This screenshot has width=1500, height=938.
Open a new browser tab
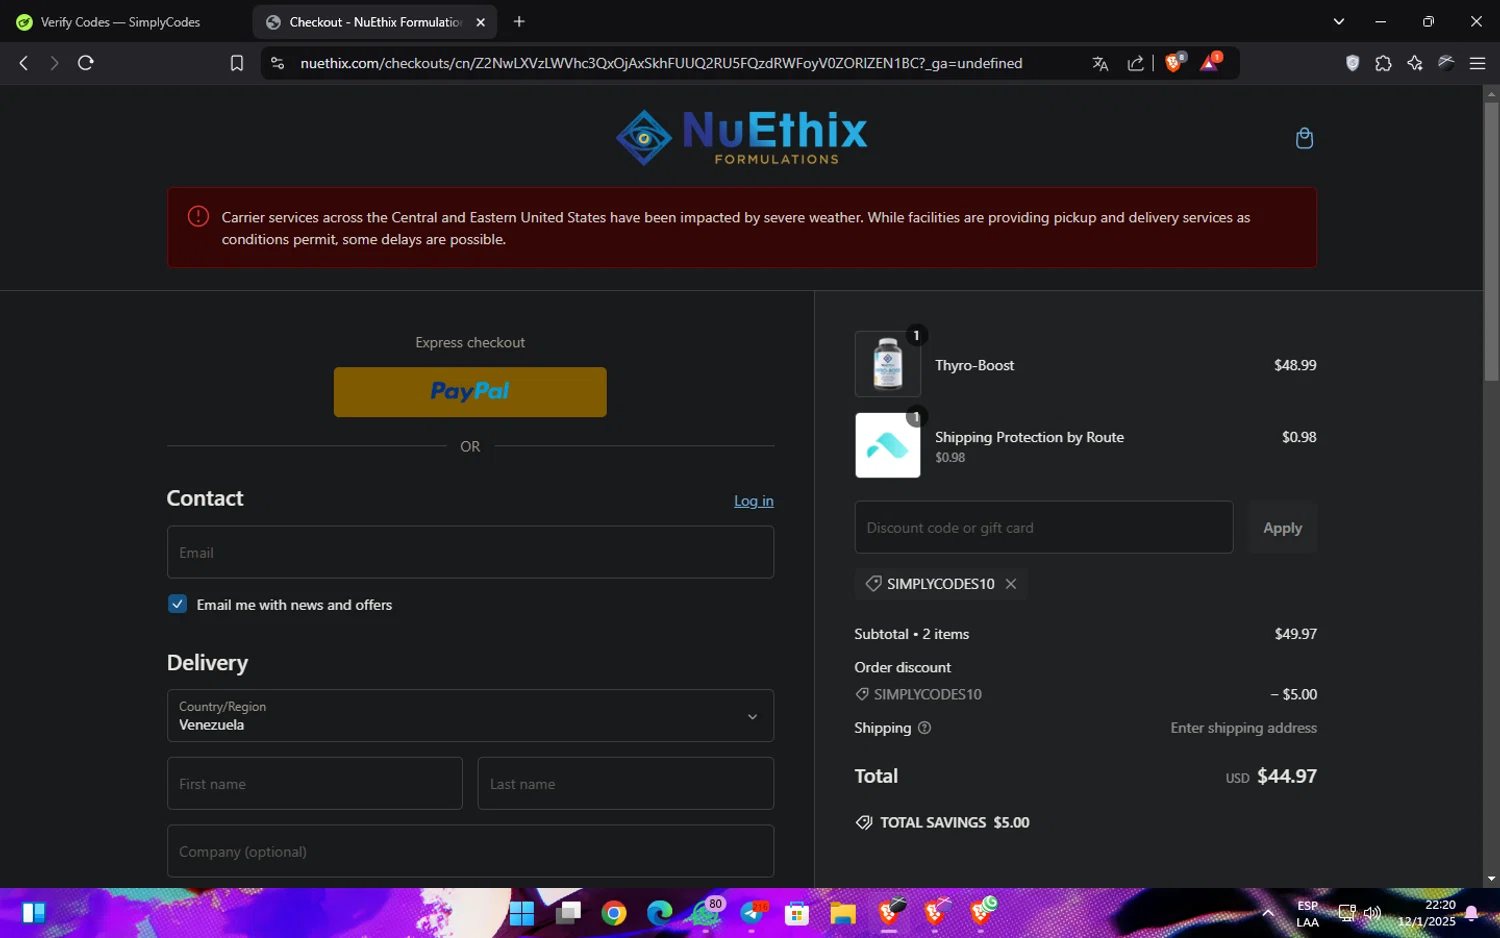tap(519, 22)
